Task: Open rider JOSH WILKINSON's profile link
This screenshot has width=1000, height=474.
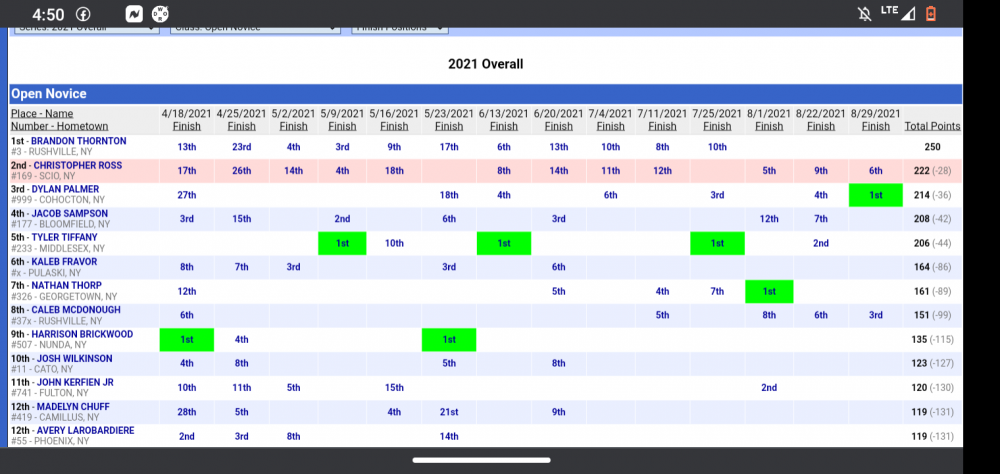Action: 74,359
